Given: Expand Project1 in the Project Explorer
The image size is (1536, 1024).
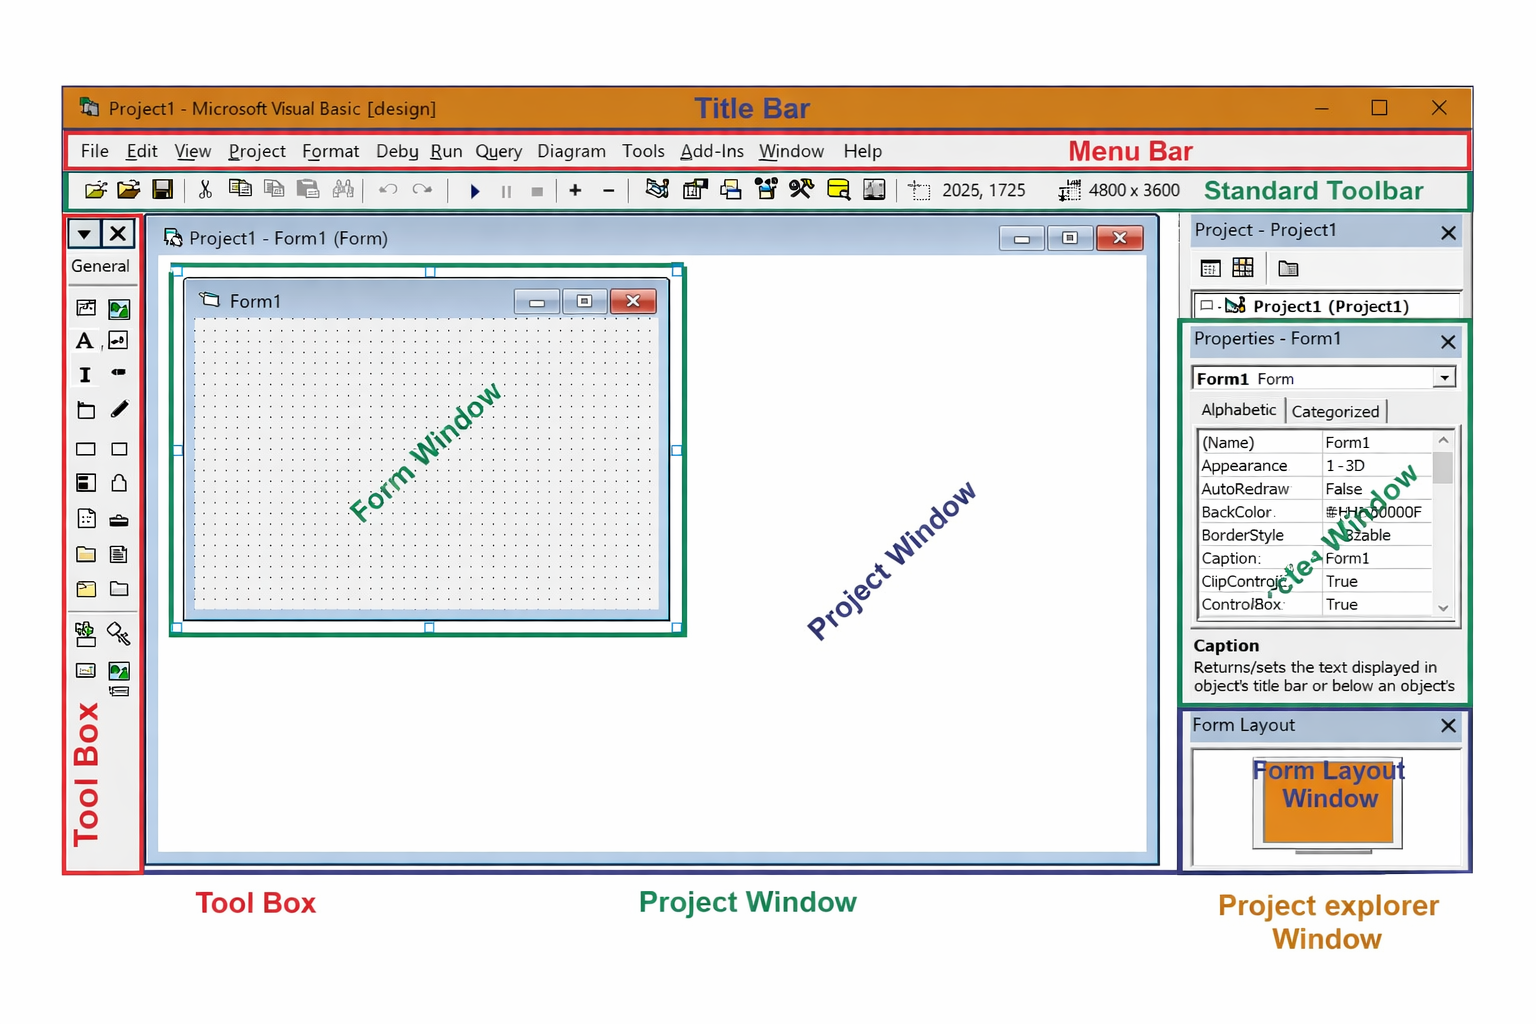Looking at the screenshot, I should point(1205,306).
